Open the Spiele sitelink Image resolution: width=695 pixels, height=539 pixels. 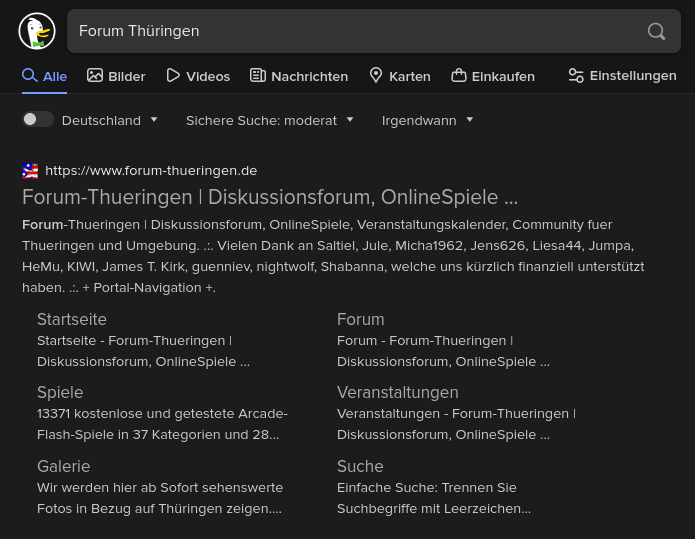(60, 392)
